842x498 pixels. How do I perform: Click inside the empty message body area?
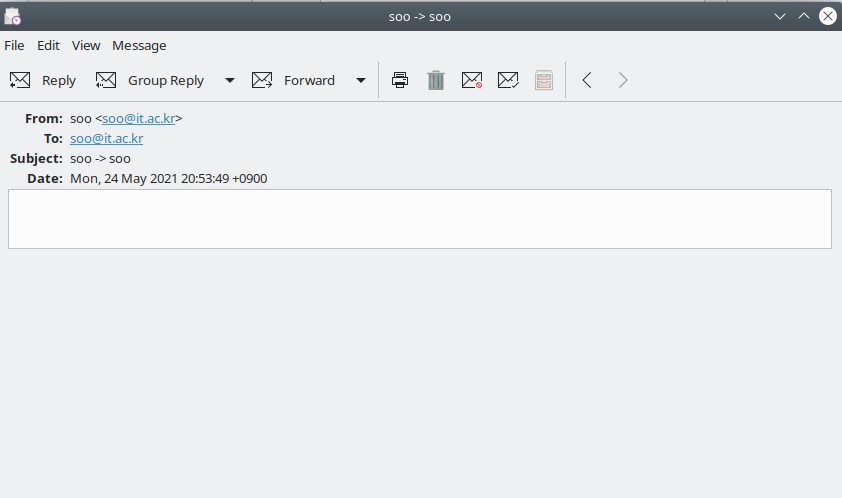(420, 219)
